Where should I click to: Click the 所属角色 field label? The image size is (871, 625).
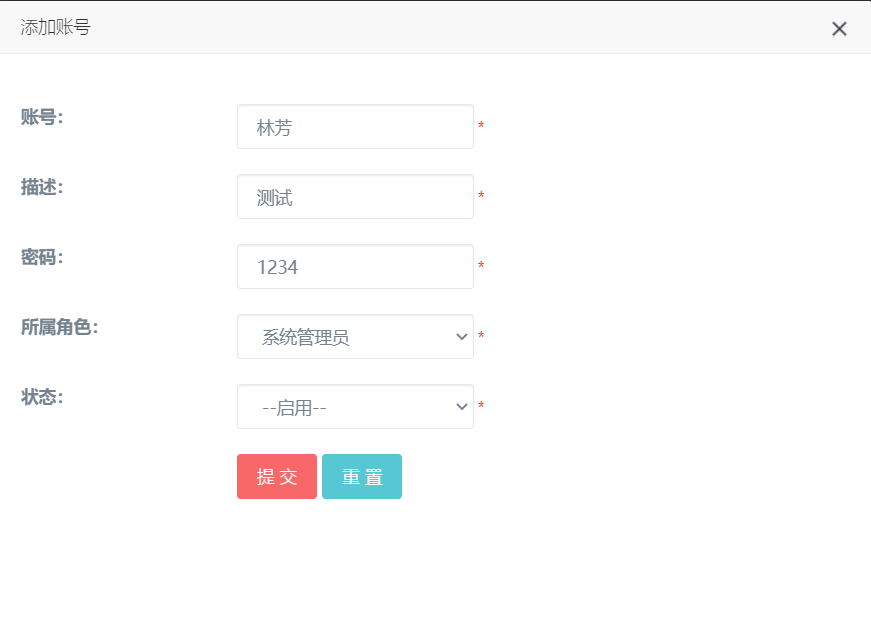59,327
